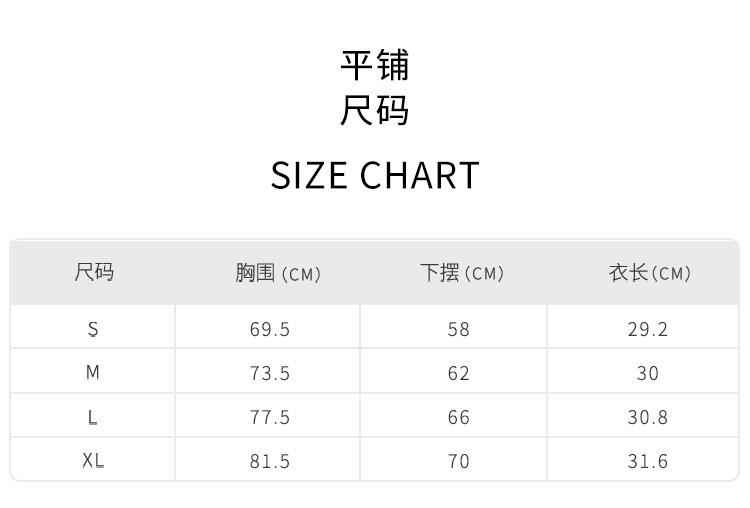Click the 70 hem value cell
The width and height of the screenshot is (750, 508).
pos(459,461)
